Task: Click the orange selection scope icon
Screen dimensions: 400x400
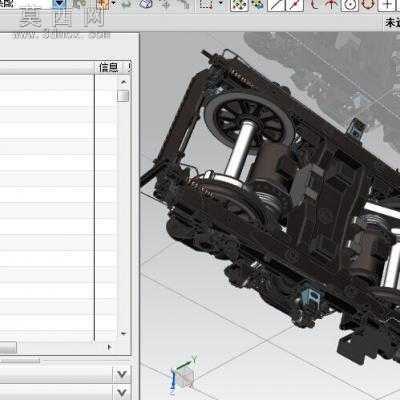Action: click(x=103, y=4)
